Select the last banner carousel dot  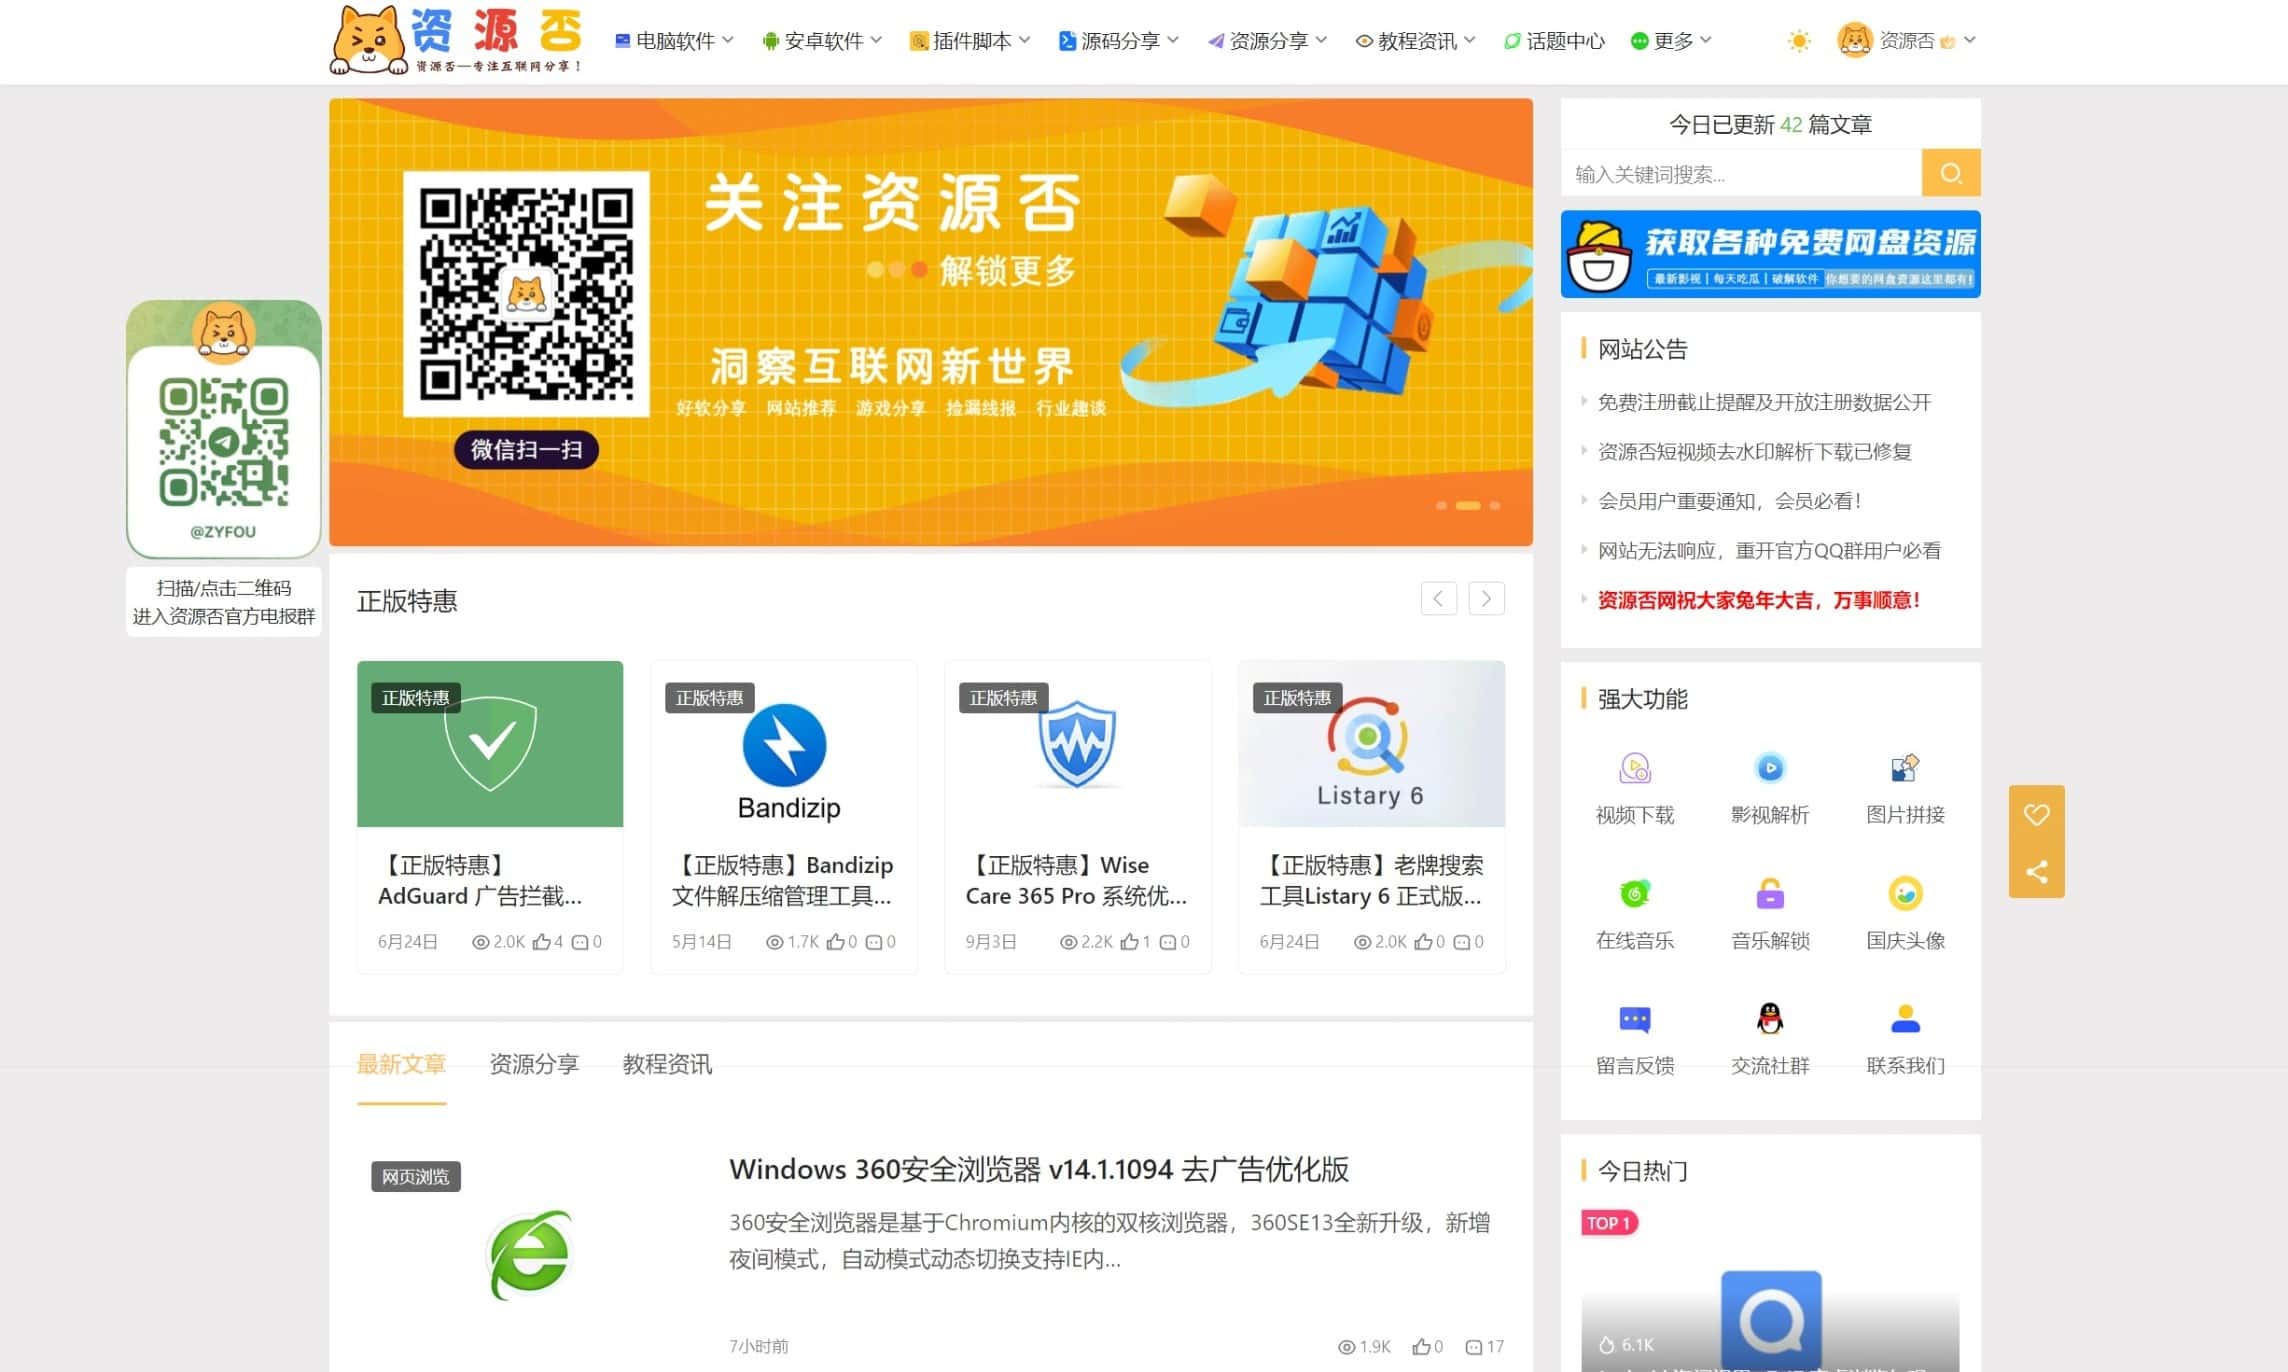pyautogui.click(x=1494, y=506)
